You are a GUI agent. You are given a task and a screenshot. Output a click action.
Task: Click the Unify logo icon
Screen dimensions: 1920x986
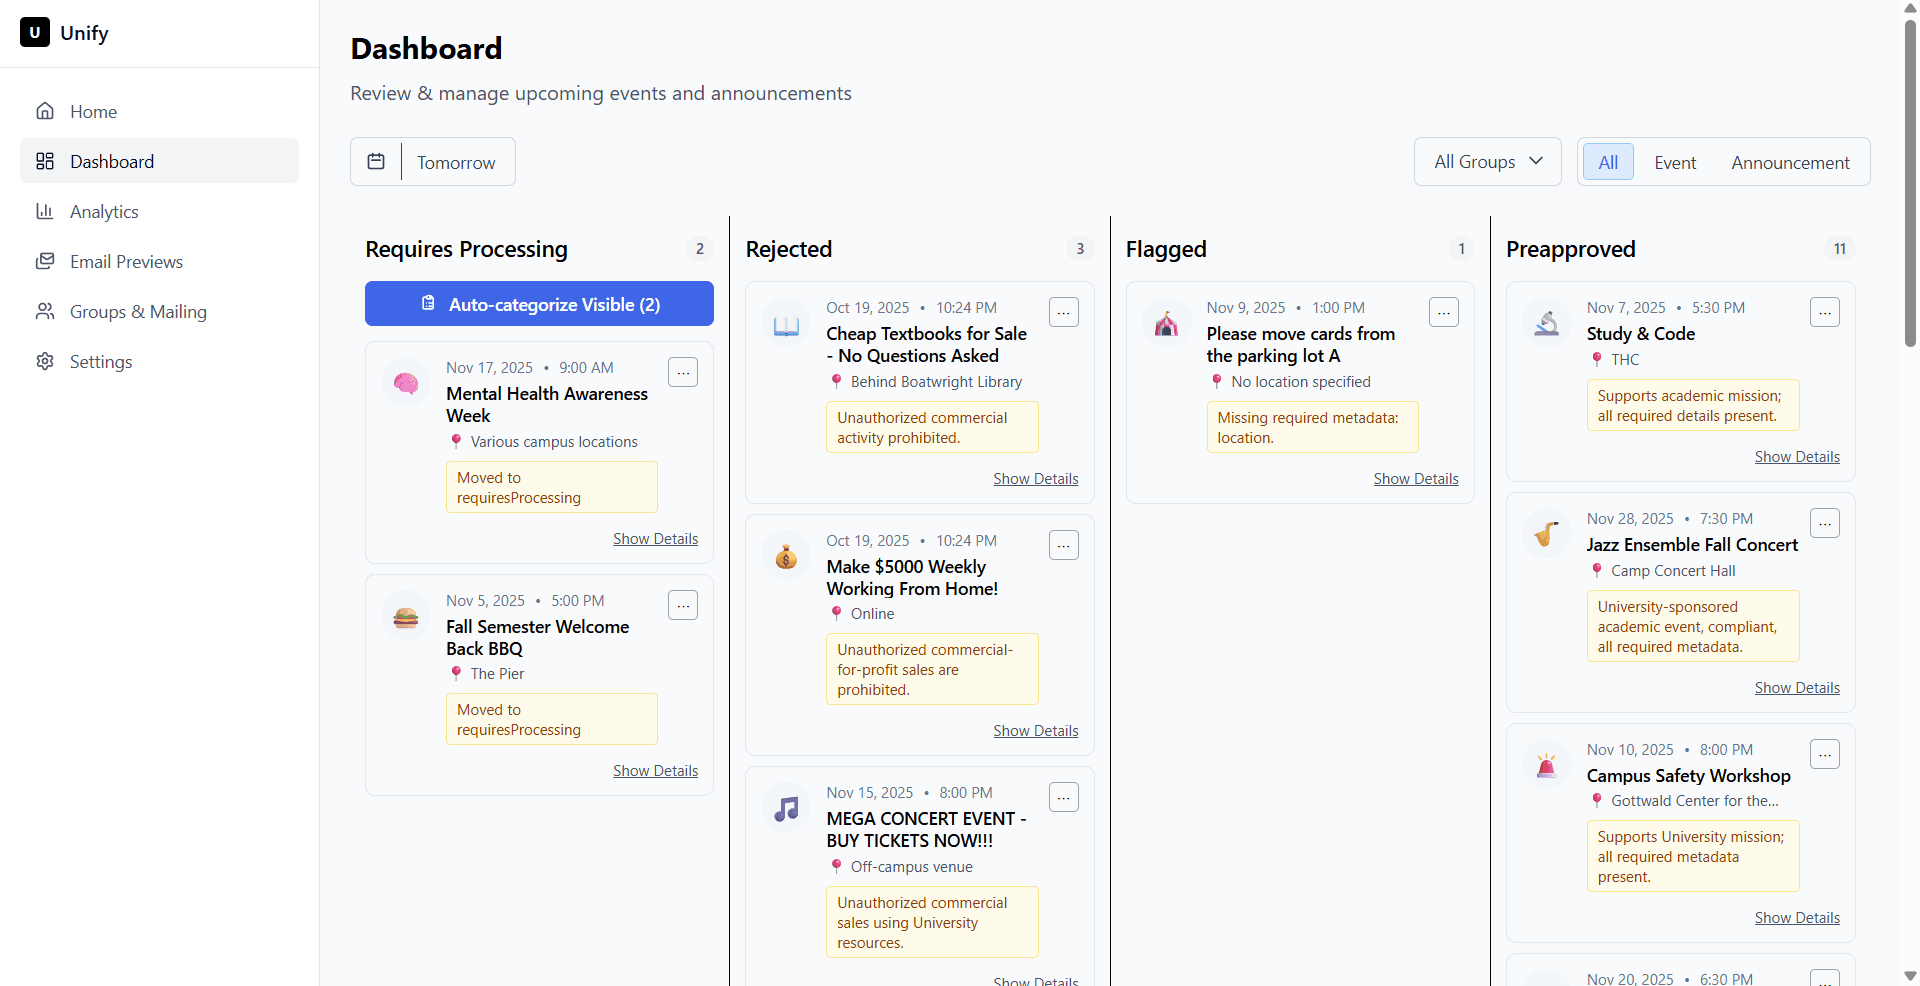pos(35,32)
